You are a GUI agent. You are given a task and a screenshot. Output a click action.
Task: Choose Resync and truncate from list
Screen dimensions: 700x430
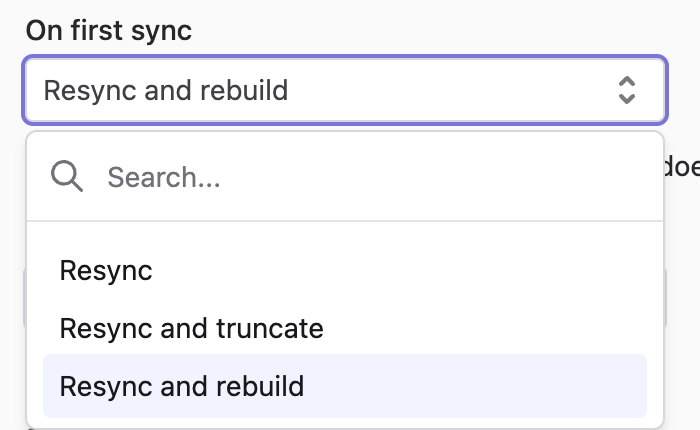[x=192, y=328]
